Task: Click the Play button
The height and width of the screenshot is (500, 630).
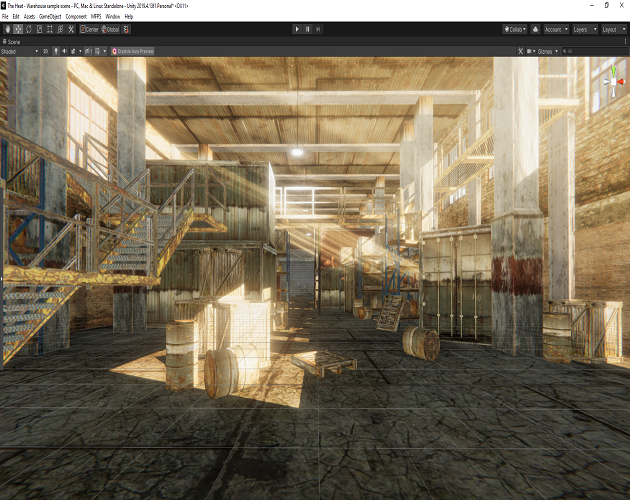Action: point(297,29)
